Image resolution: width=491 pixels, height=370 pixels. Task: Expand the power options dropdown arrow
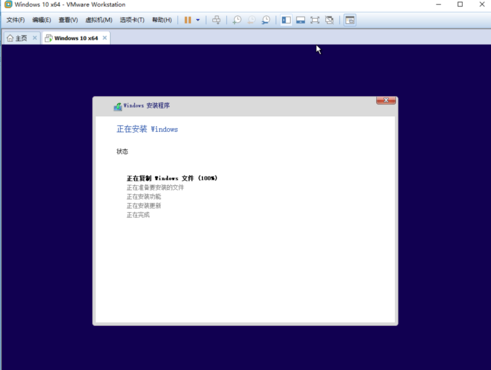click(x=198, y=20)
